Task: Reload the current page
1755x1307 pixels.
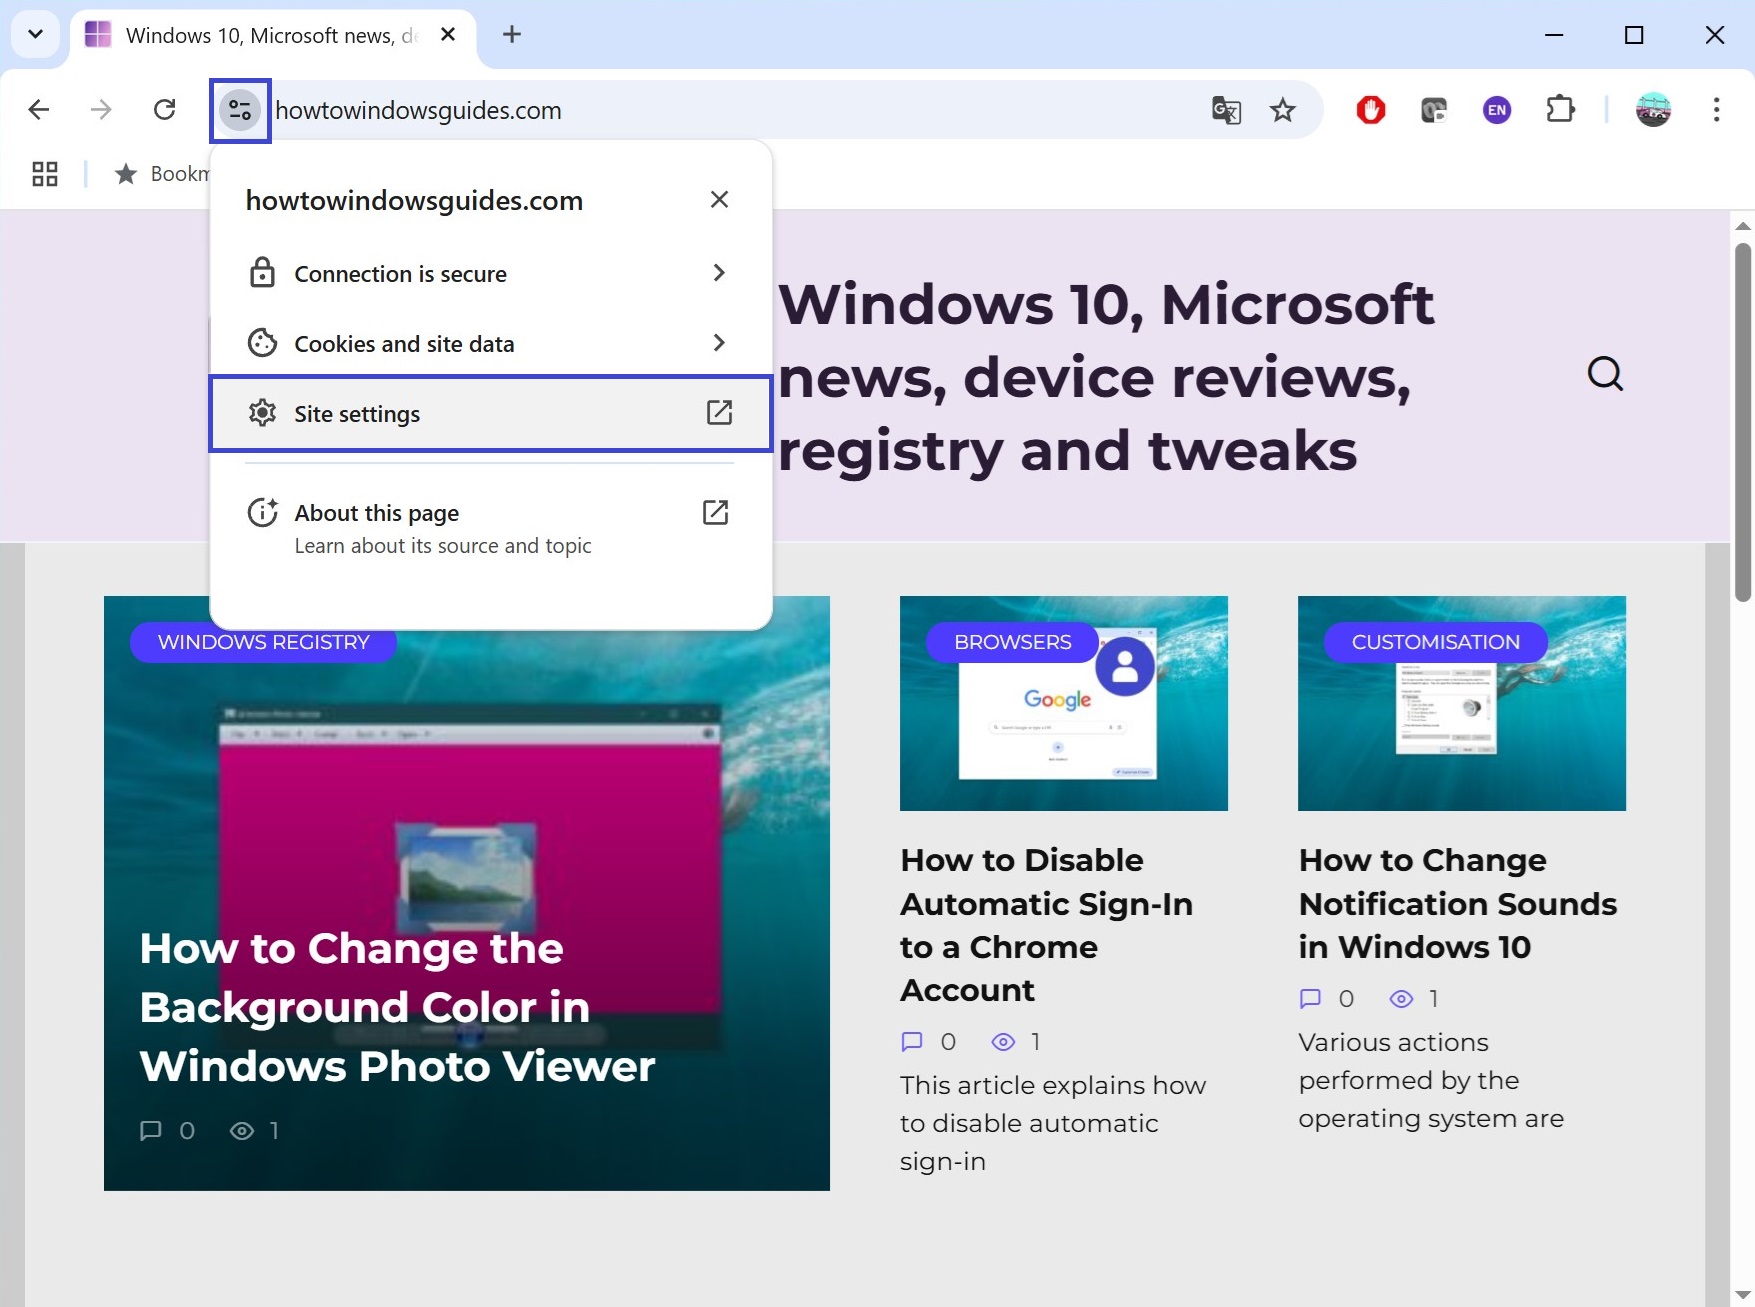Action: (165, 110)
